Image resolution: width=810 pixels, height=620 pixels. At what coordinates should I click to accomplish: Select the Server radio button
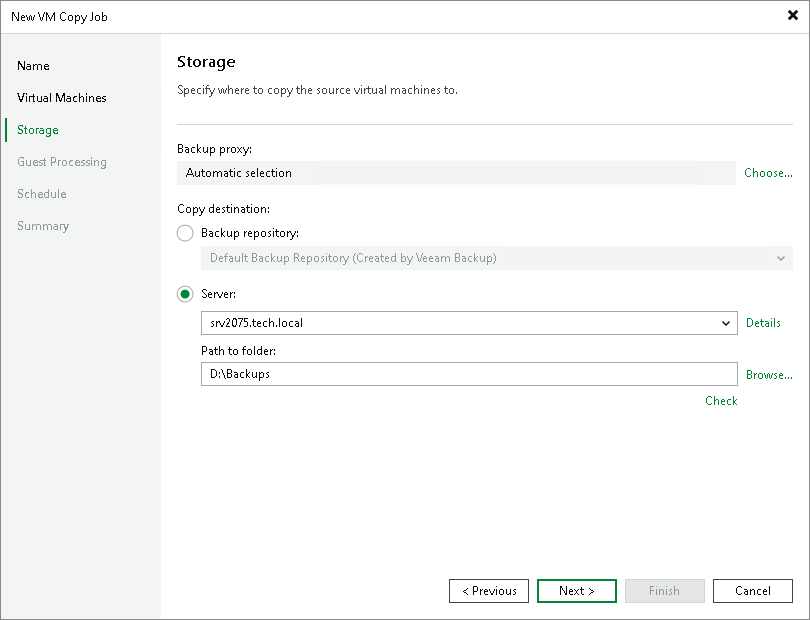tap(185, 294)
